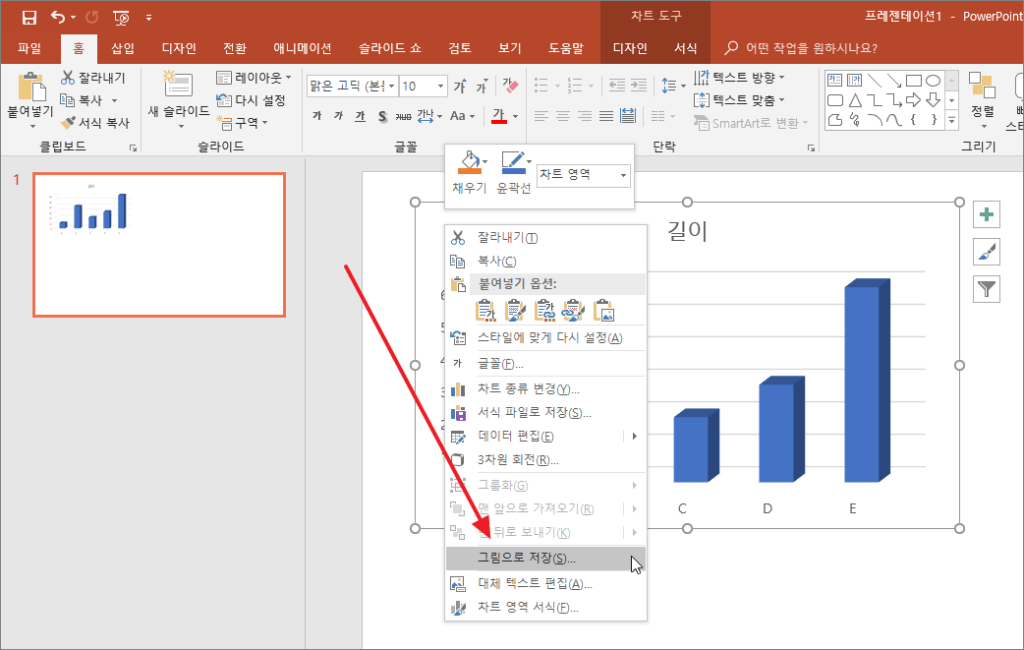Click the Save icon in quick access toolbar

tap(29, 17)
